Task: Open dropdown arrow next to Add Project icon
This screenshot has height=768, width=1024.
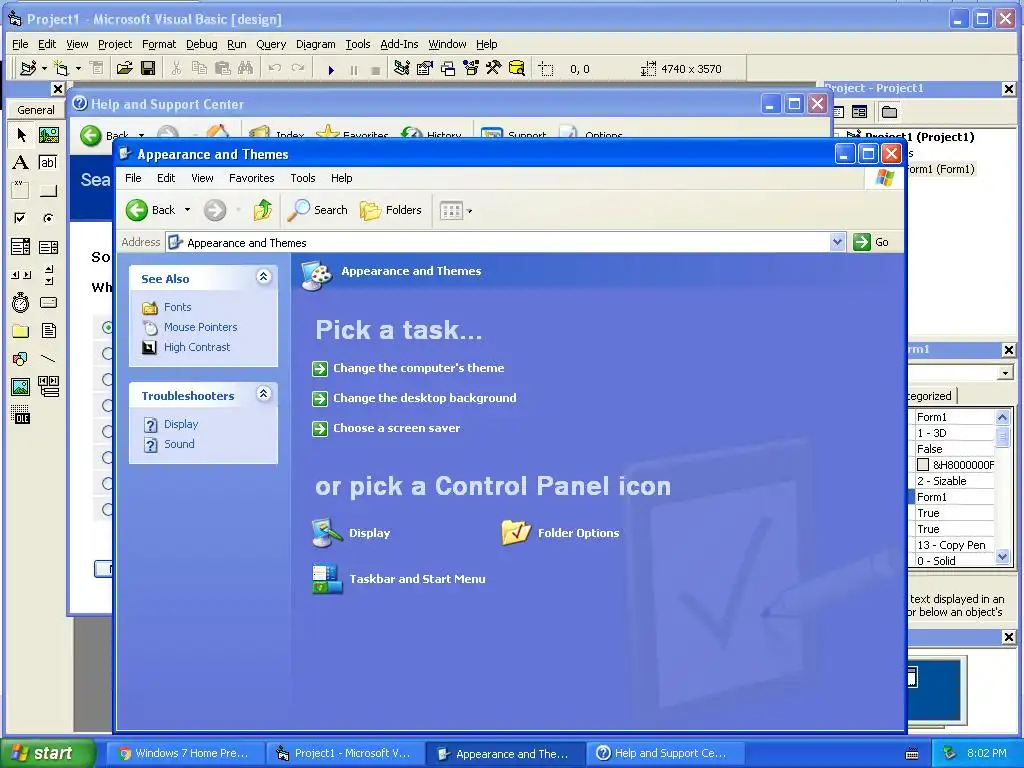Action: (x=44, y=69)
